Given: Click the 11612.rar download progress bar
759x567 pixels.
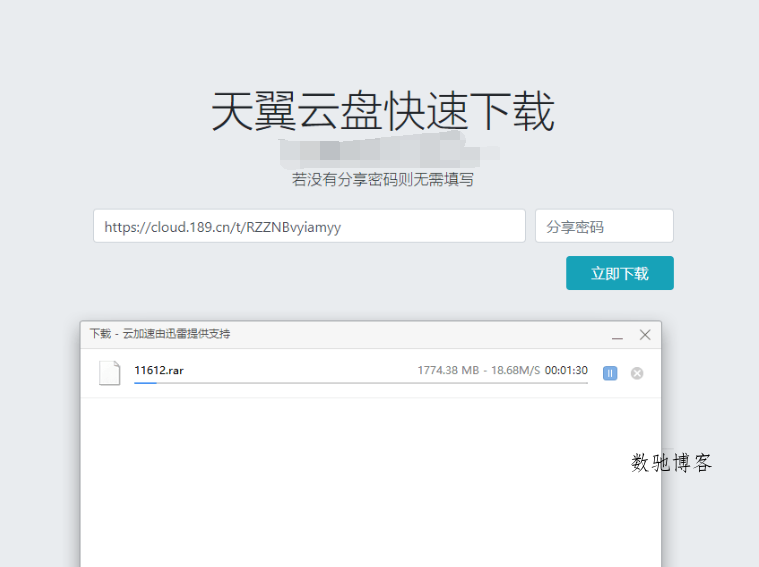Looking at the screenshot, I should 361,383.
